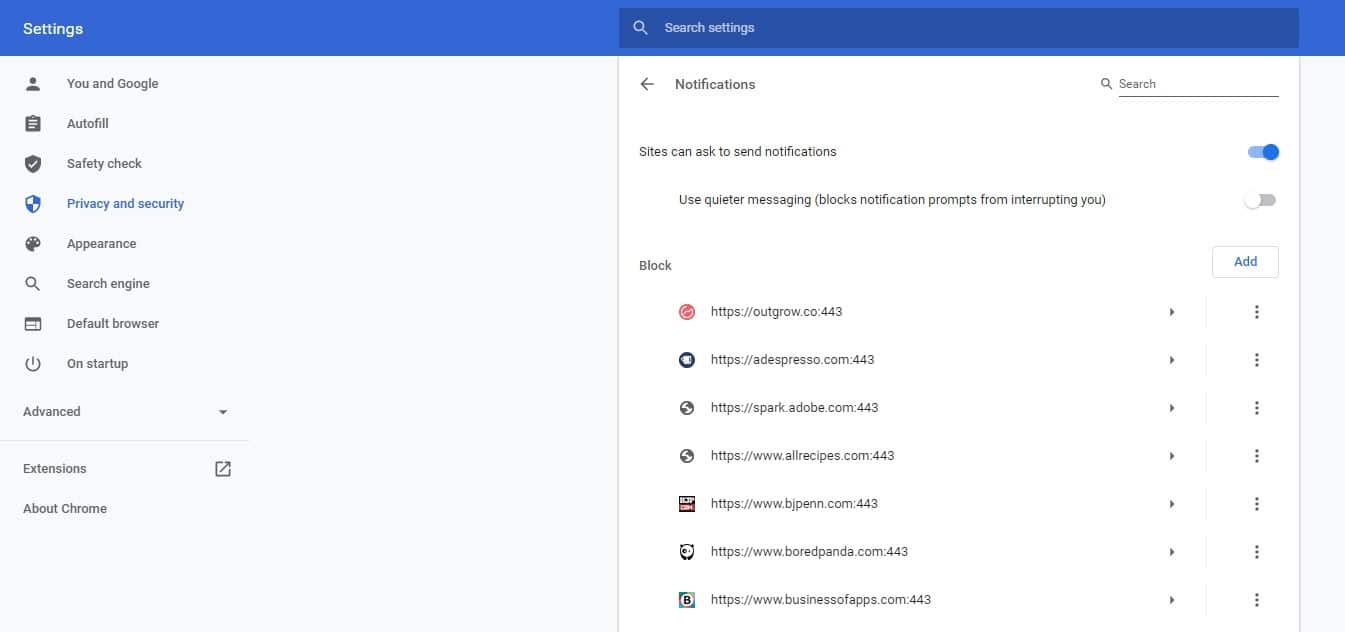Click the Appearance palette icon
This screenshot has width=1345, height=632.
click(x=33, y=243)
